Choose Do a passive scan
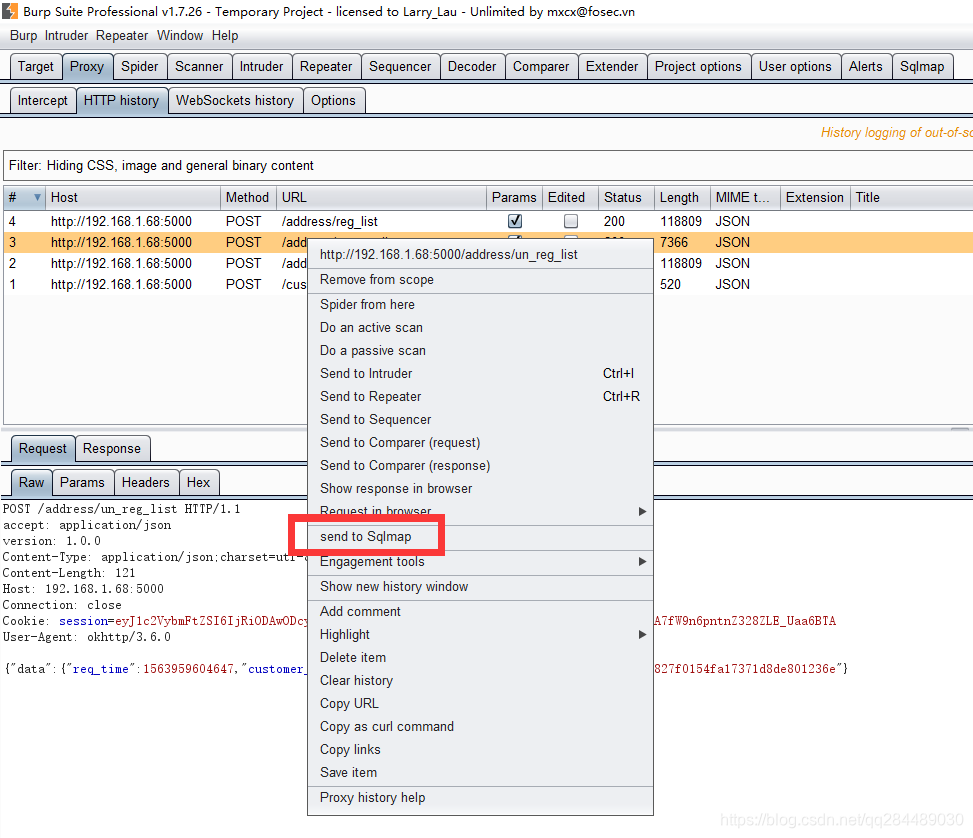 point(480,350)
